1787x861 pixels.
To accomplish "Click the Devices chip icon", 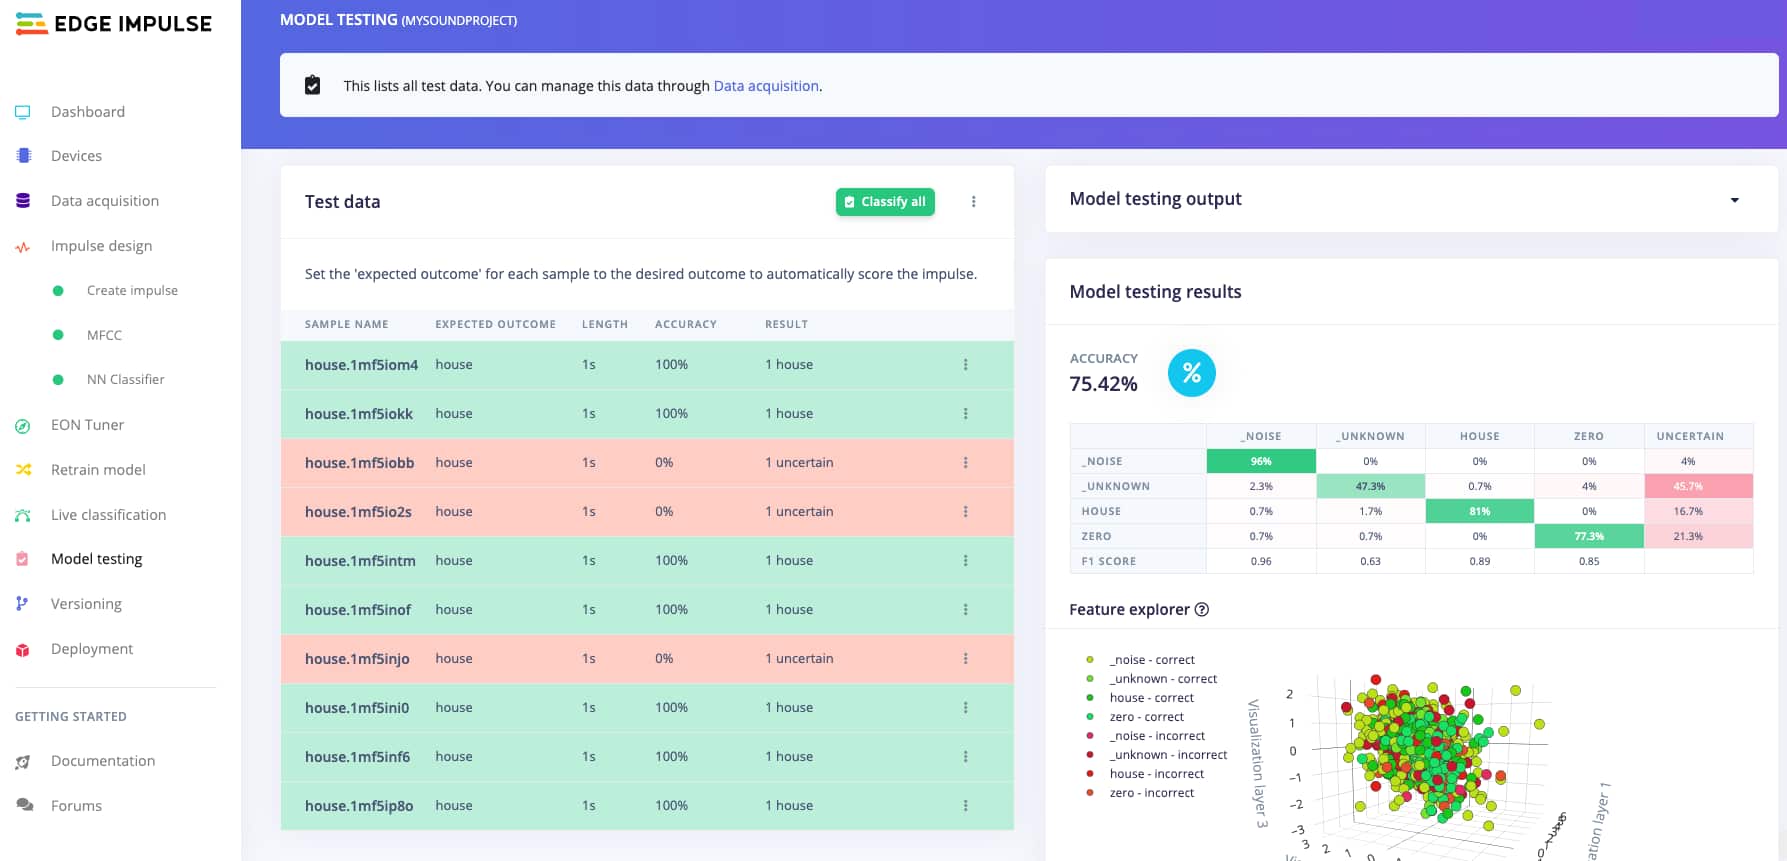I will pos(23,156).
